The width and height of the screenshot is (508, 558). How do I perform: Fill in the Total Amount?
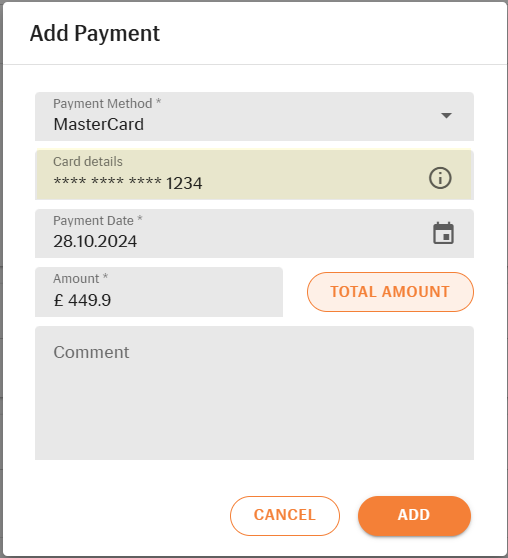point(390,292)
